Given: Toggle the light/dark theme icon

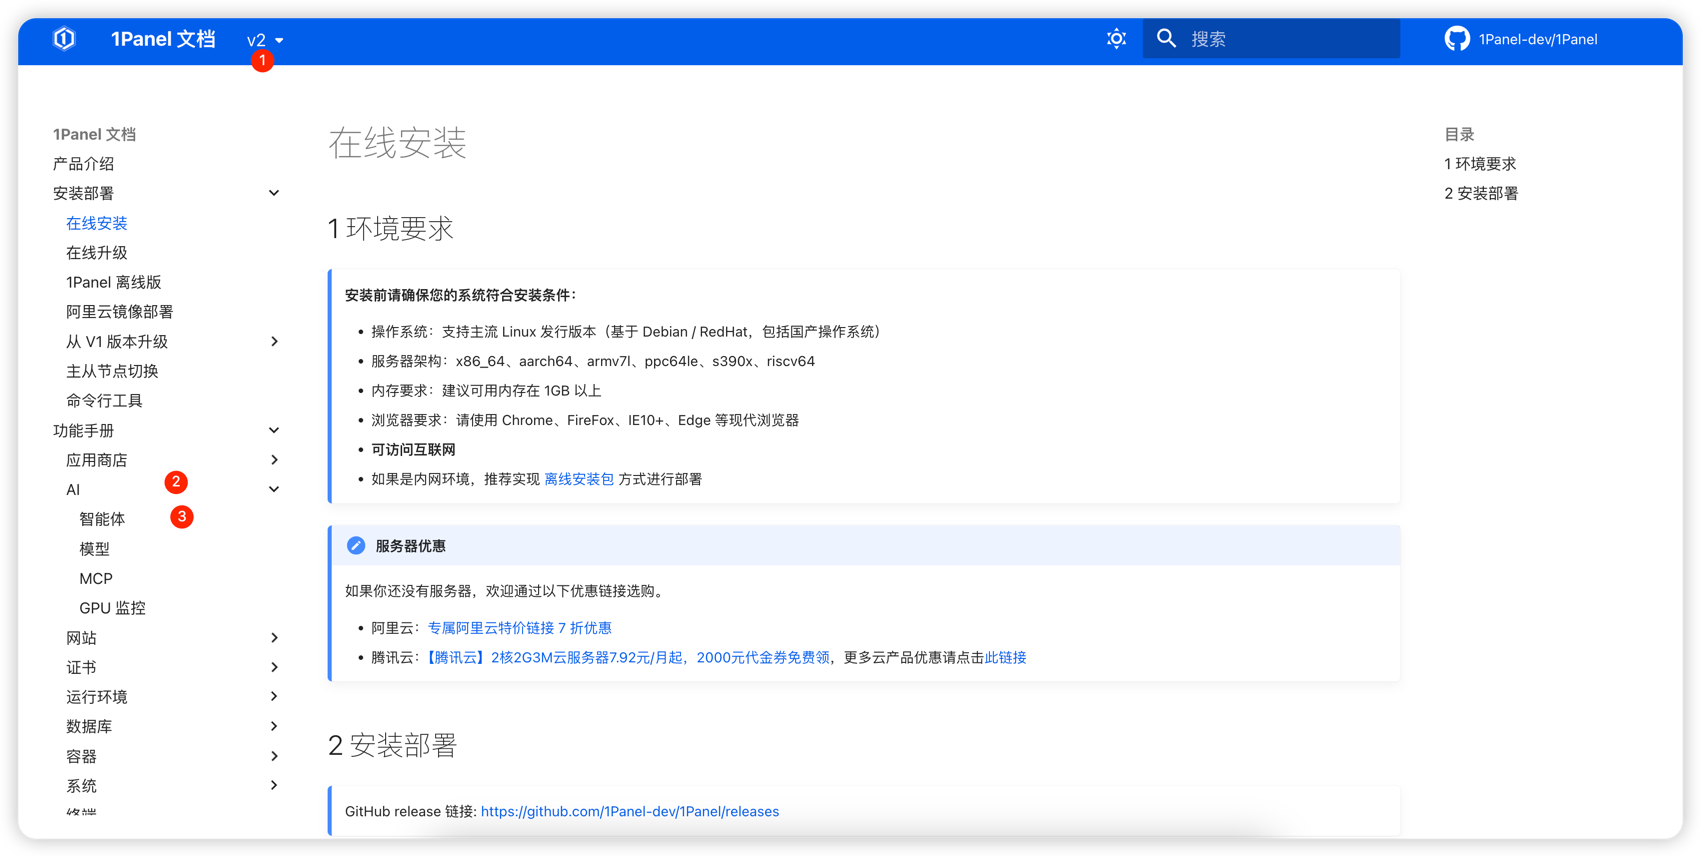Looking at the screenshot, I should (x=1116, y=39).
